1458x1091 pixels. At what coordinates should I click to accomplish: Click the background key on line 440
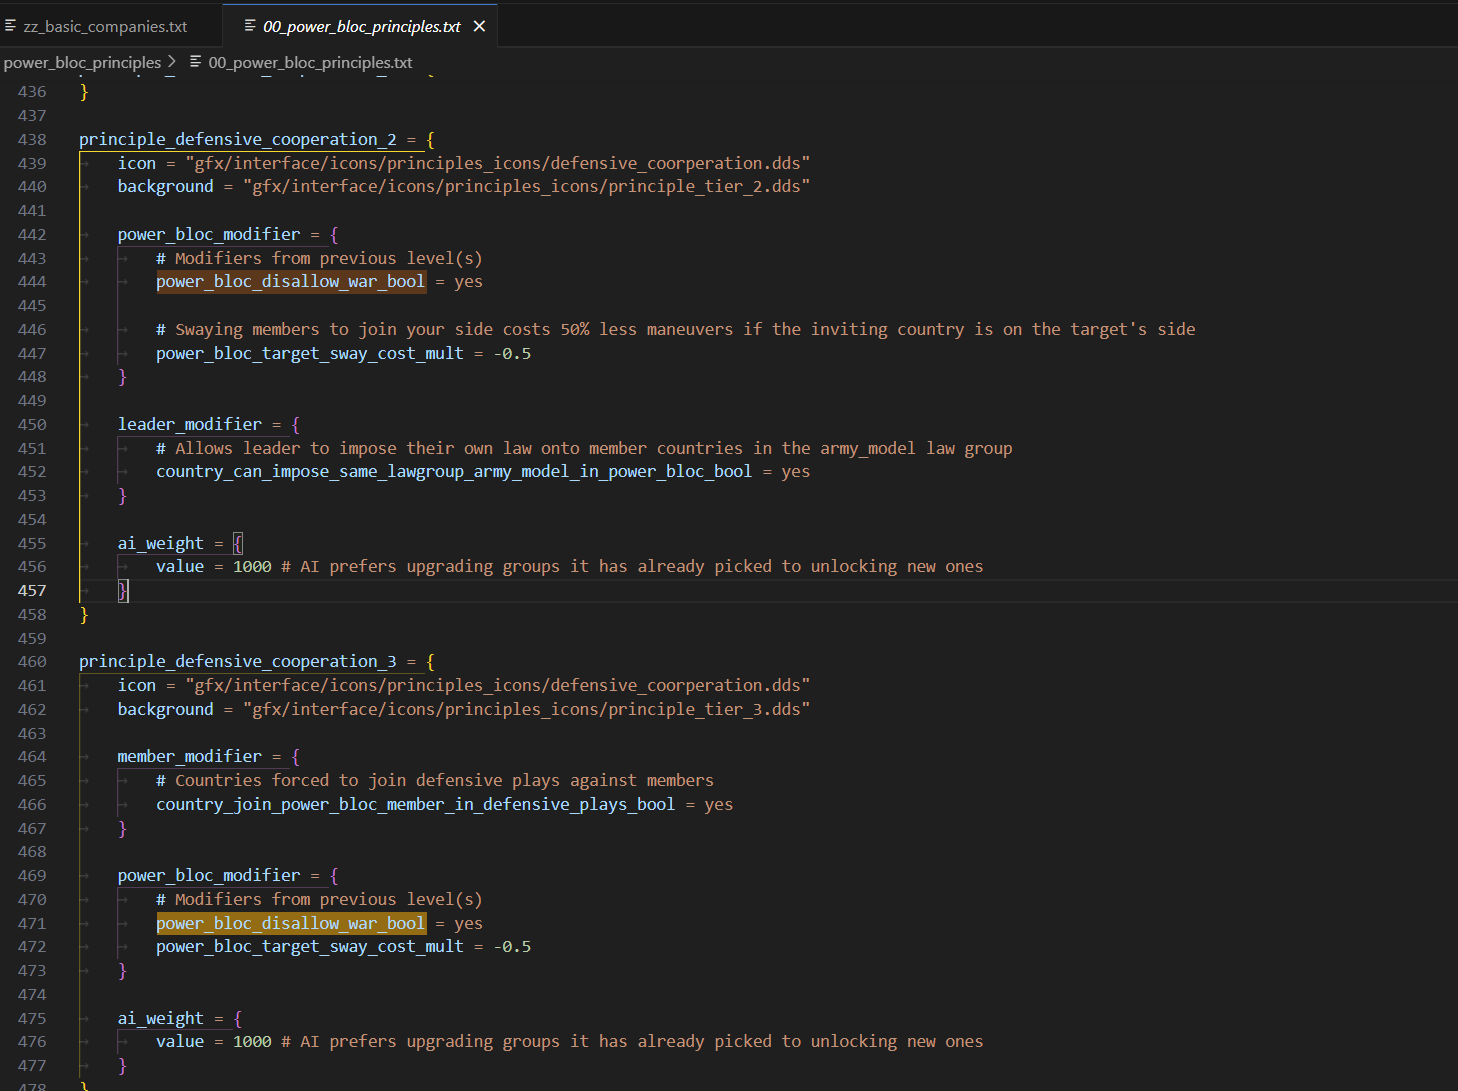(166, 186)
